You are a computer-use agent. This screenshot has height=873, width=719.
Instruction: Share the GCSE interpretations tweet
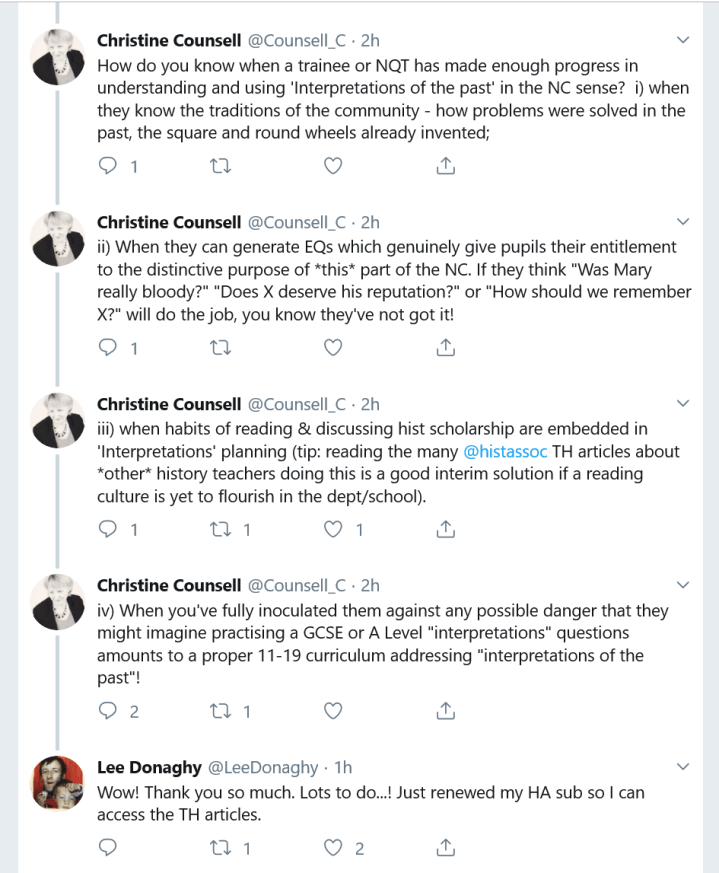[x=447, y=711]
